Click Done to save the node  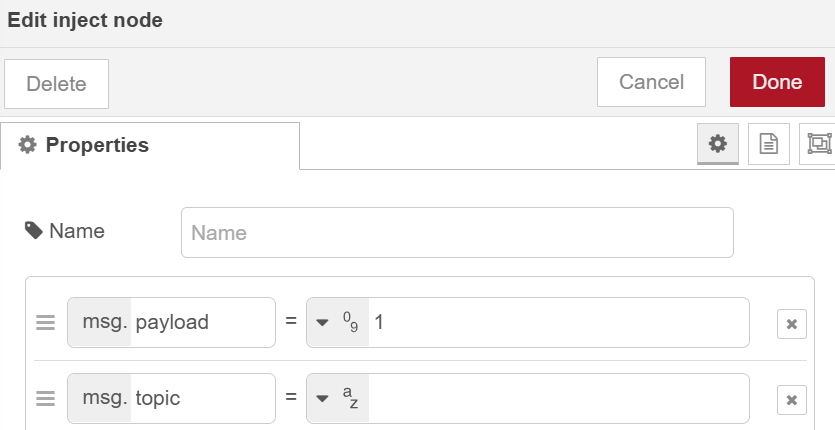[777, 82]
